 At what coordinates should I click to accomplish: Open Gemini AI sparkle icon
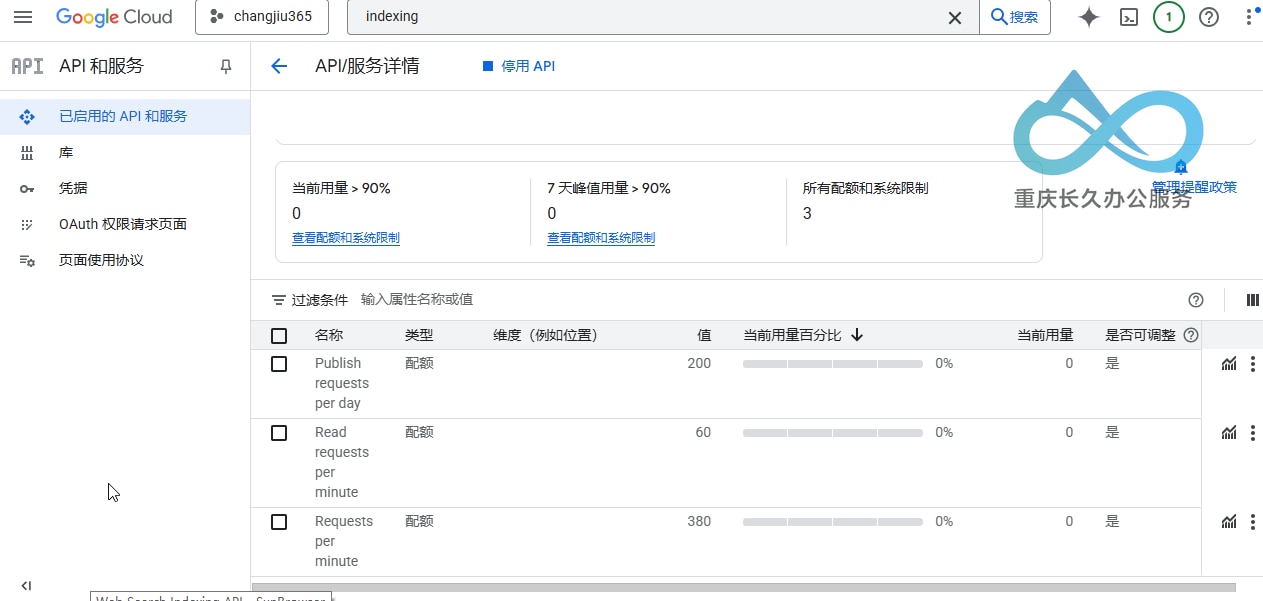click(x=1089, y=17)
